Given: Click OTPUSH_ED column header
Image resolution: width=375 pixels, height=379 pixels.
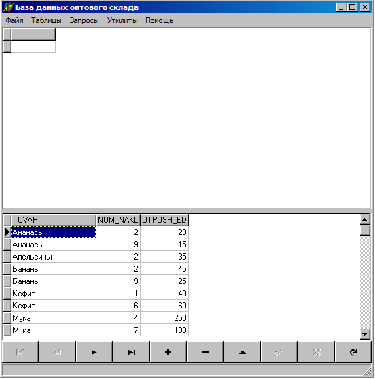Looking at the screenshot, I should point(165,220).
